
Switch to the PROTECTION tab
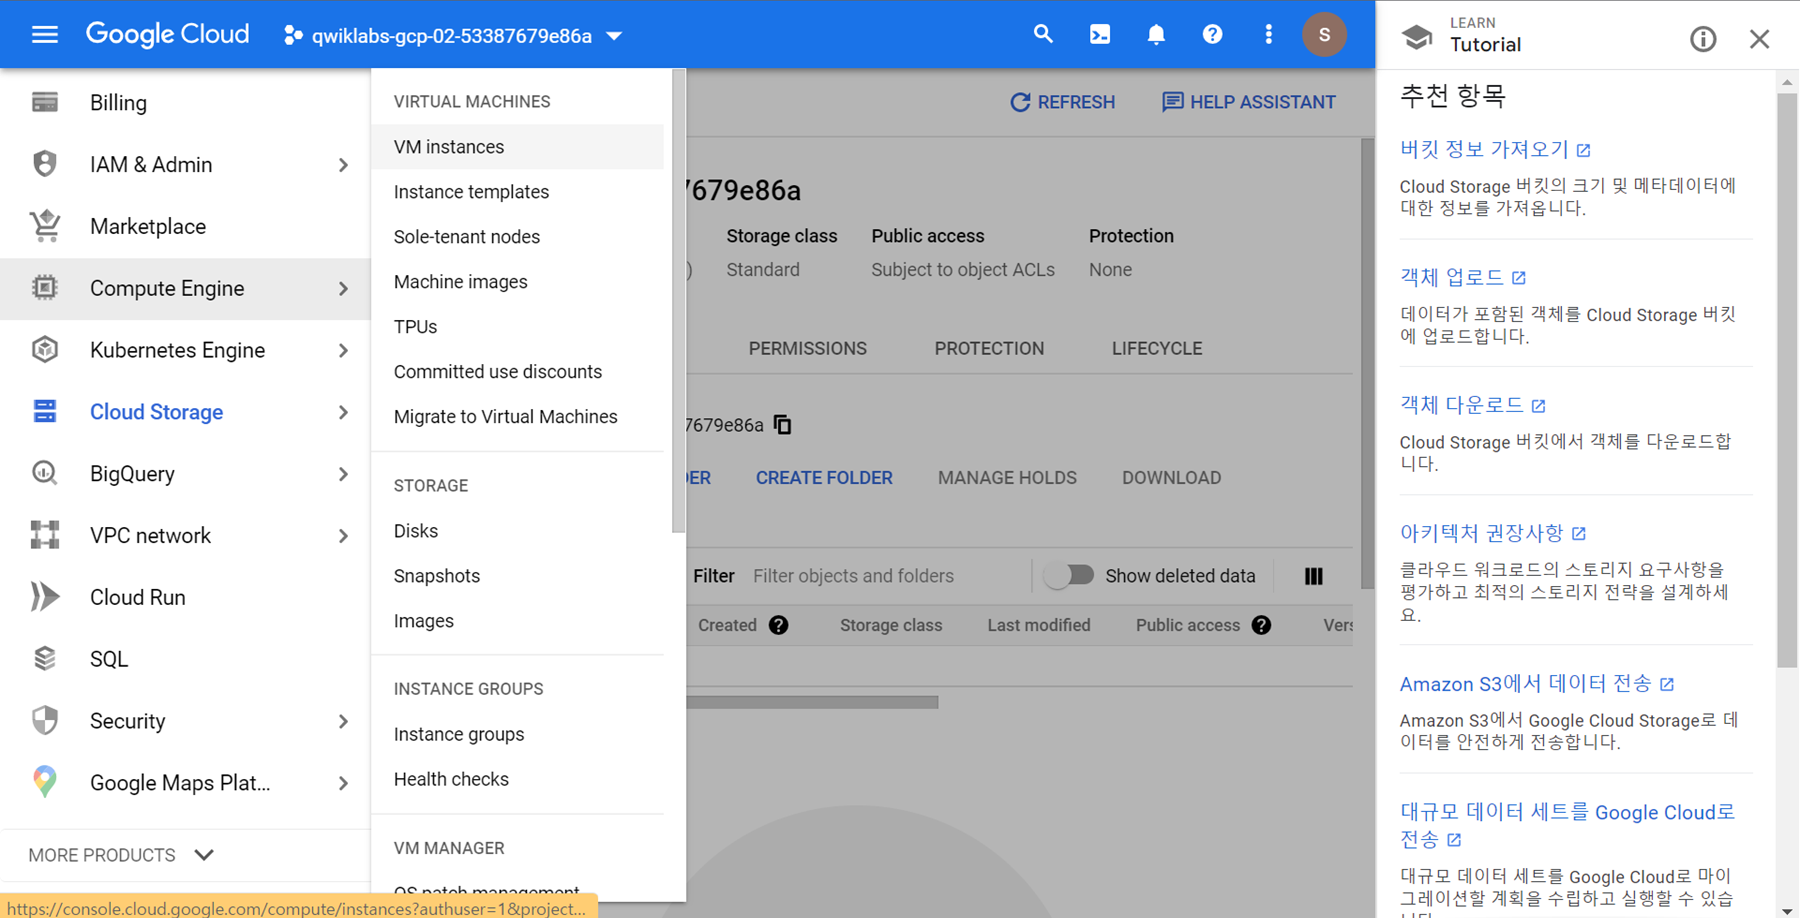pos(989,349)
